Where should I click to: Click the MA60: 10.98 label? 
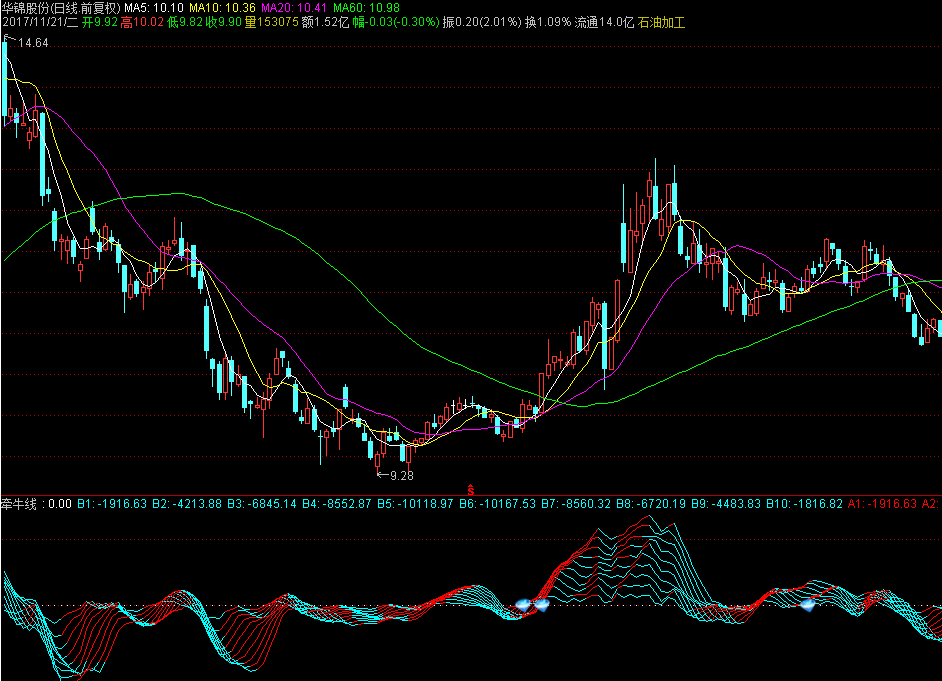click(x=366, y=8)
